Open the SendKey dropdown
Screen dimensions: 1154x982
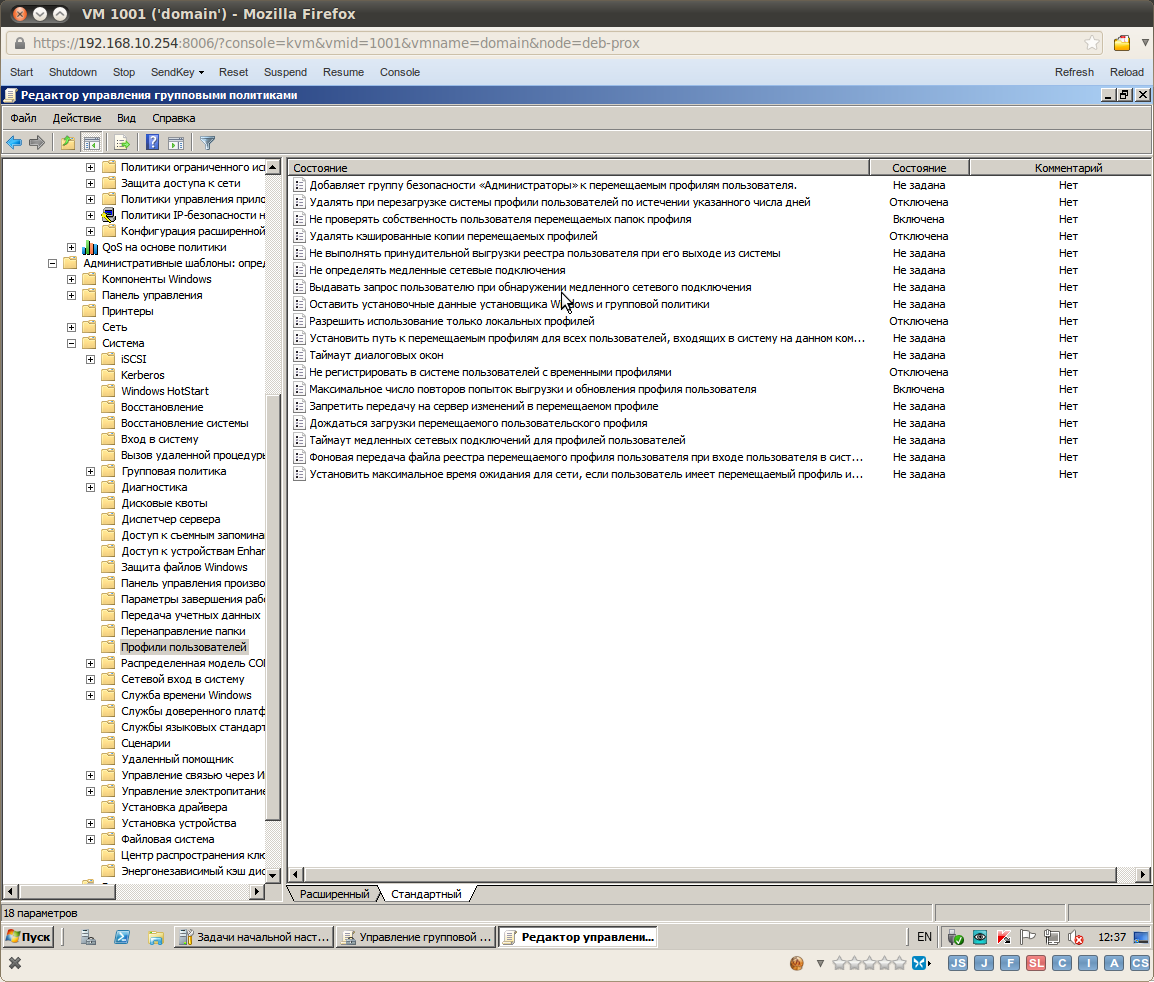(177, 72)
